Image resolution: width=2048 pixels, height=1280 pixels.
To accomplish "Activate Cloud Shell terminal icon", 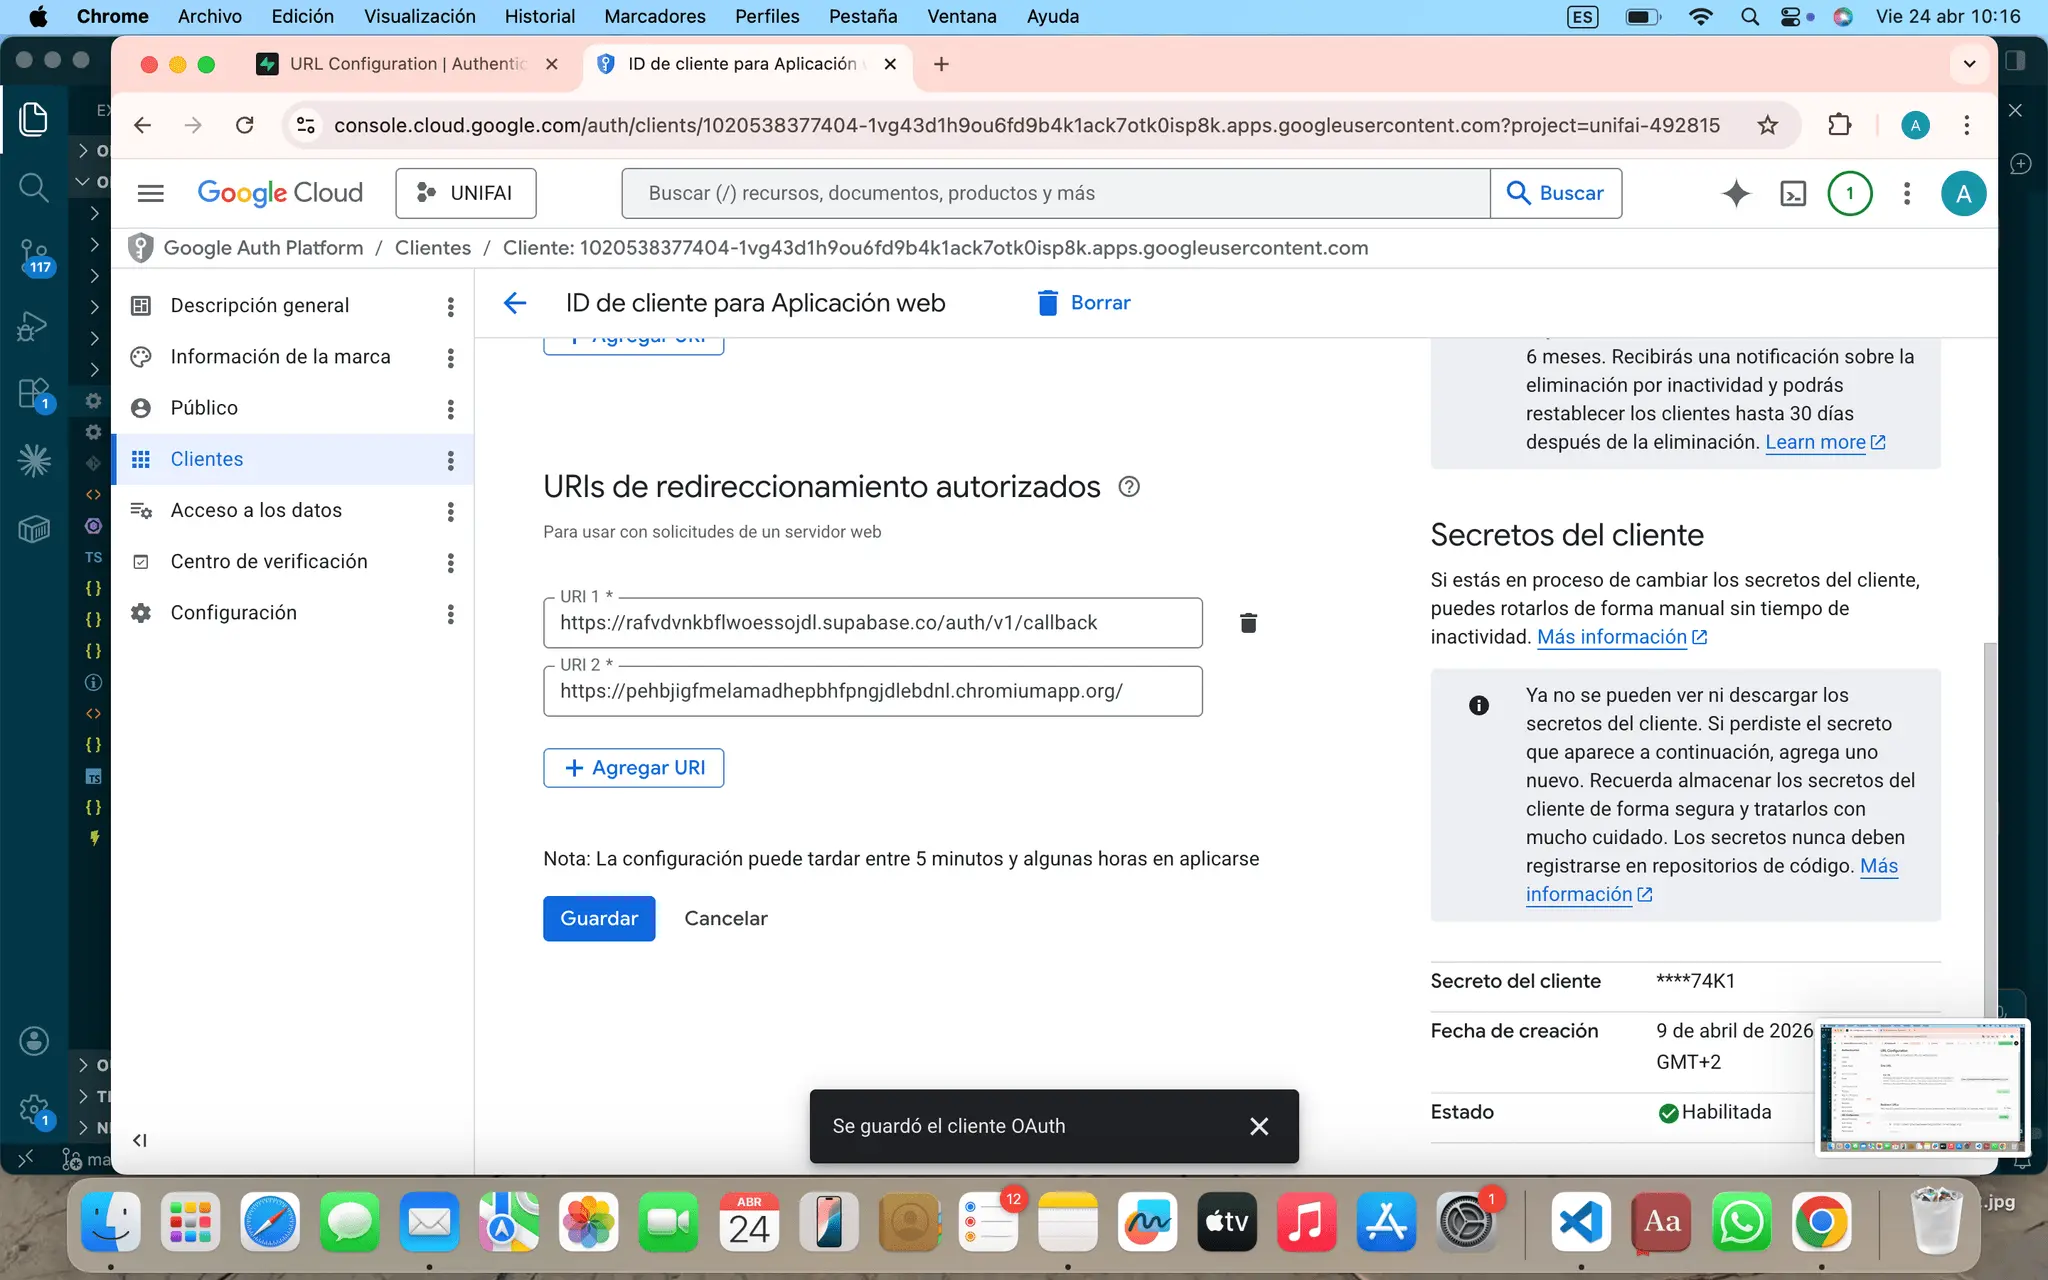I will 1793,193.
